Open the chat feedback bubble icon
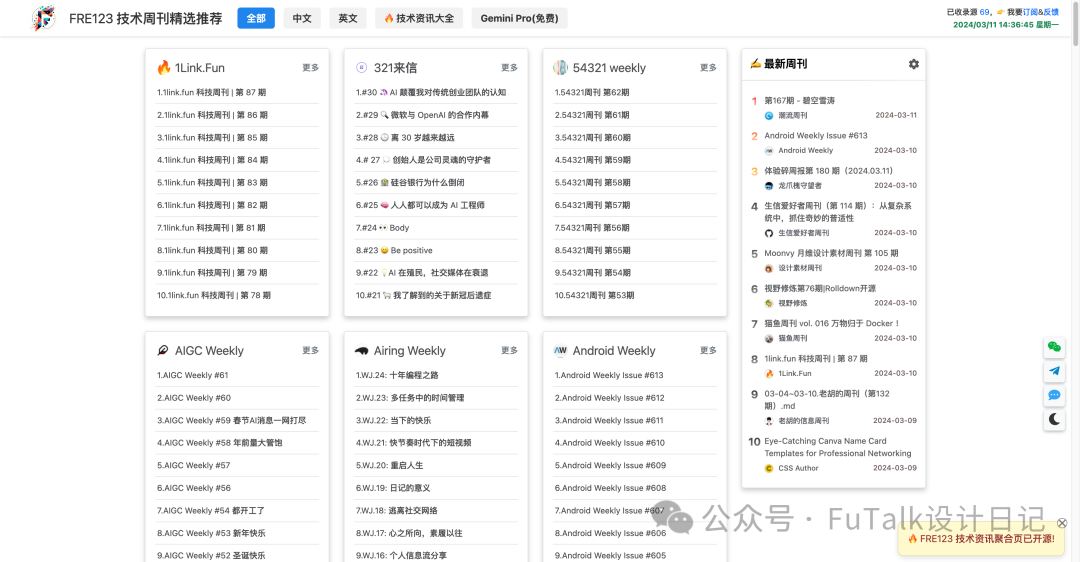Viewport: 1080px width, 562px height. pyautogui.click(x=1054, y=395)
